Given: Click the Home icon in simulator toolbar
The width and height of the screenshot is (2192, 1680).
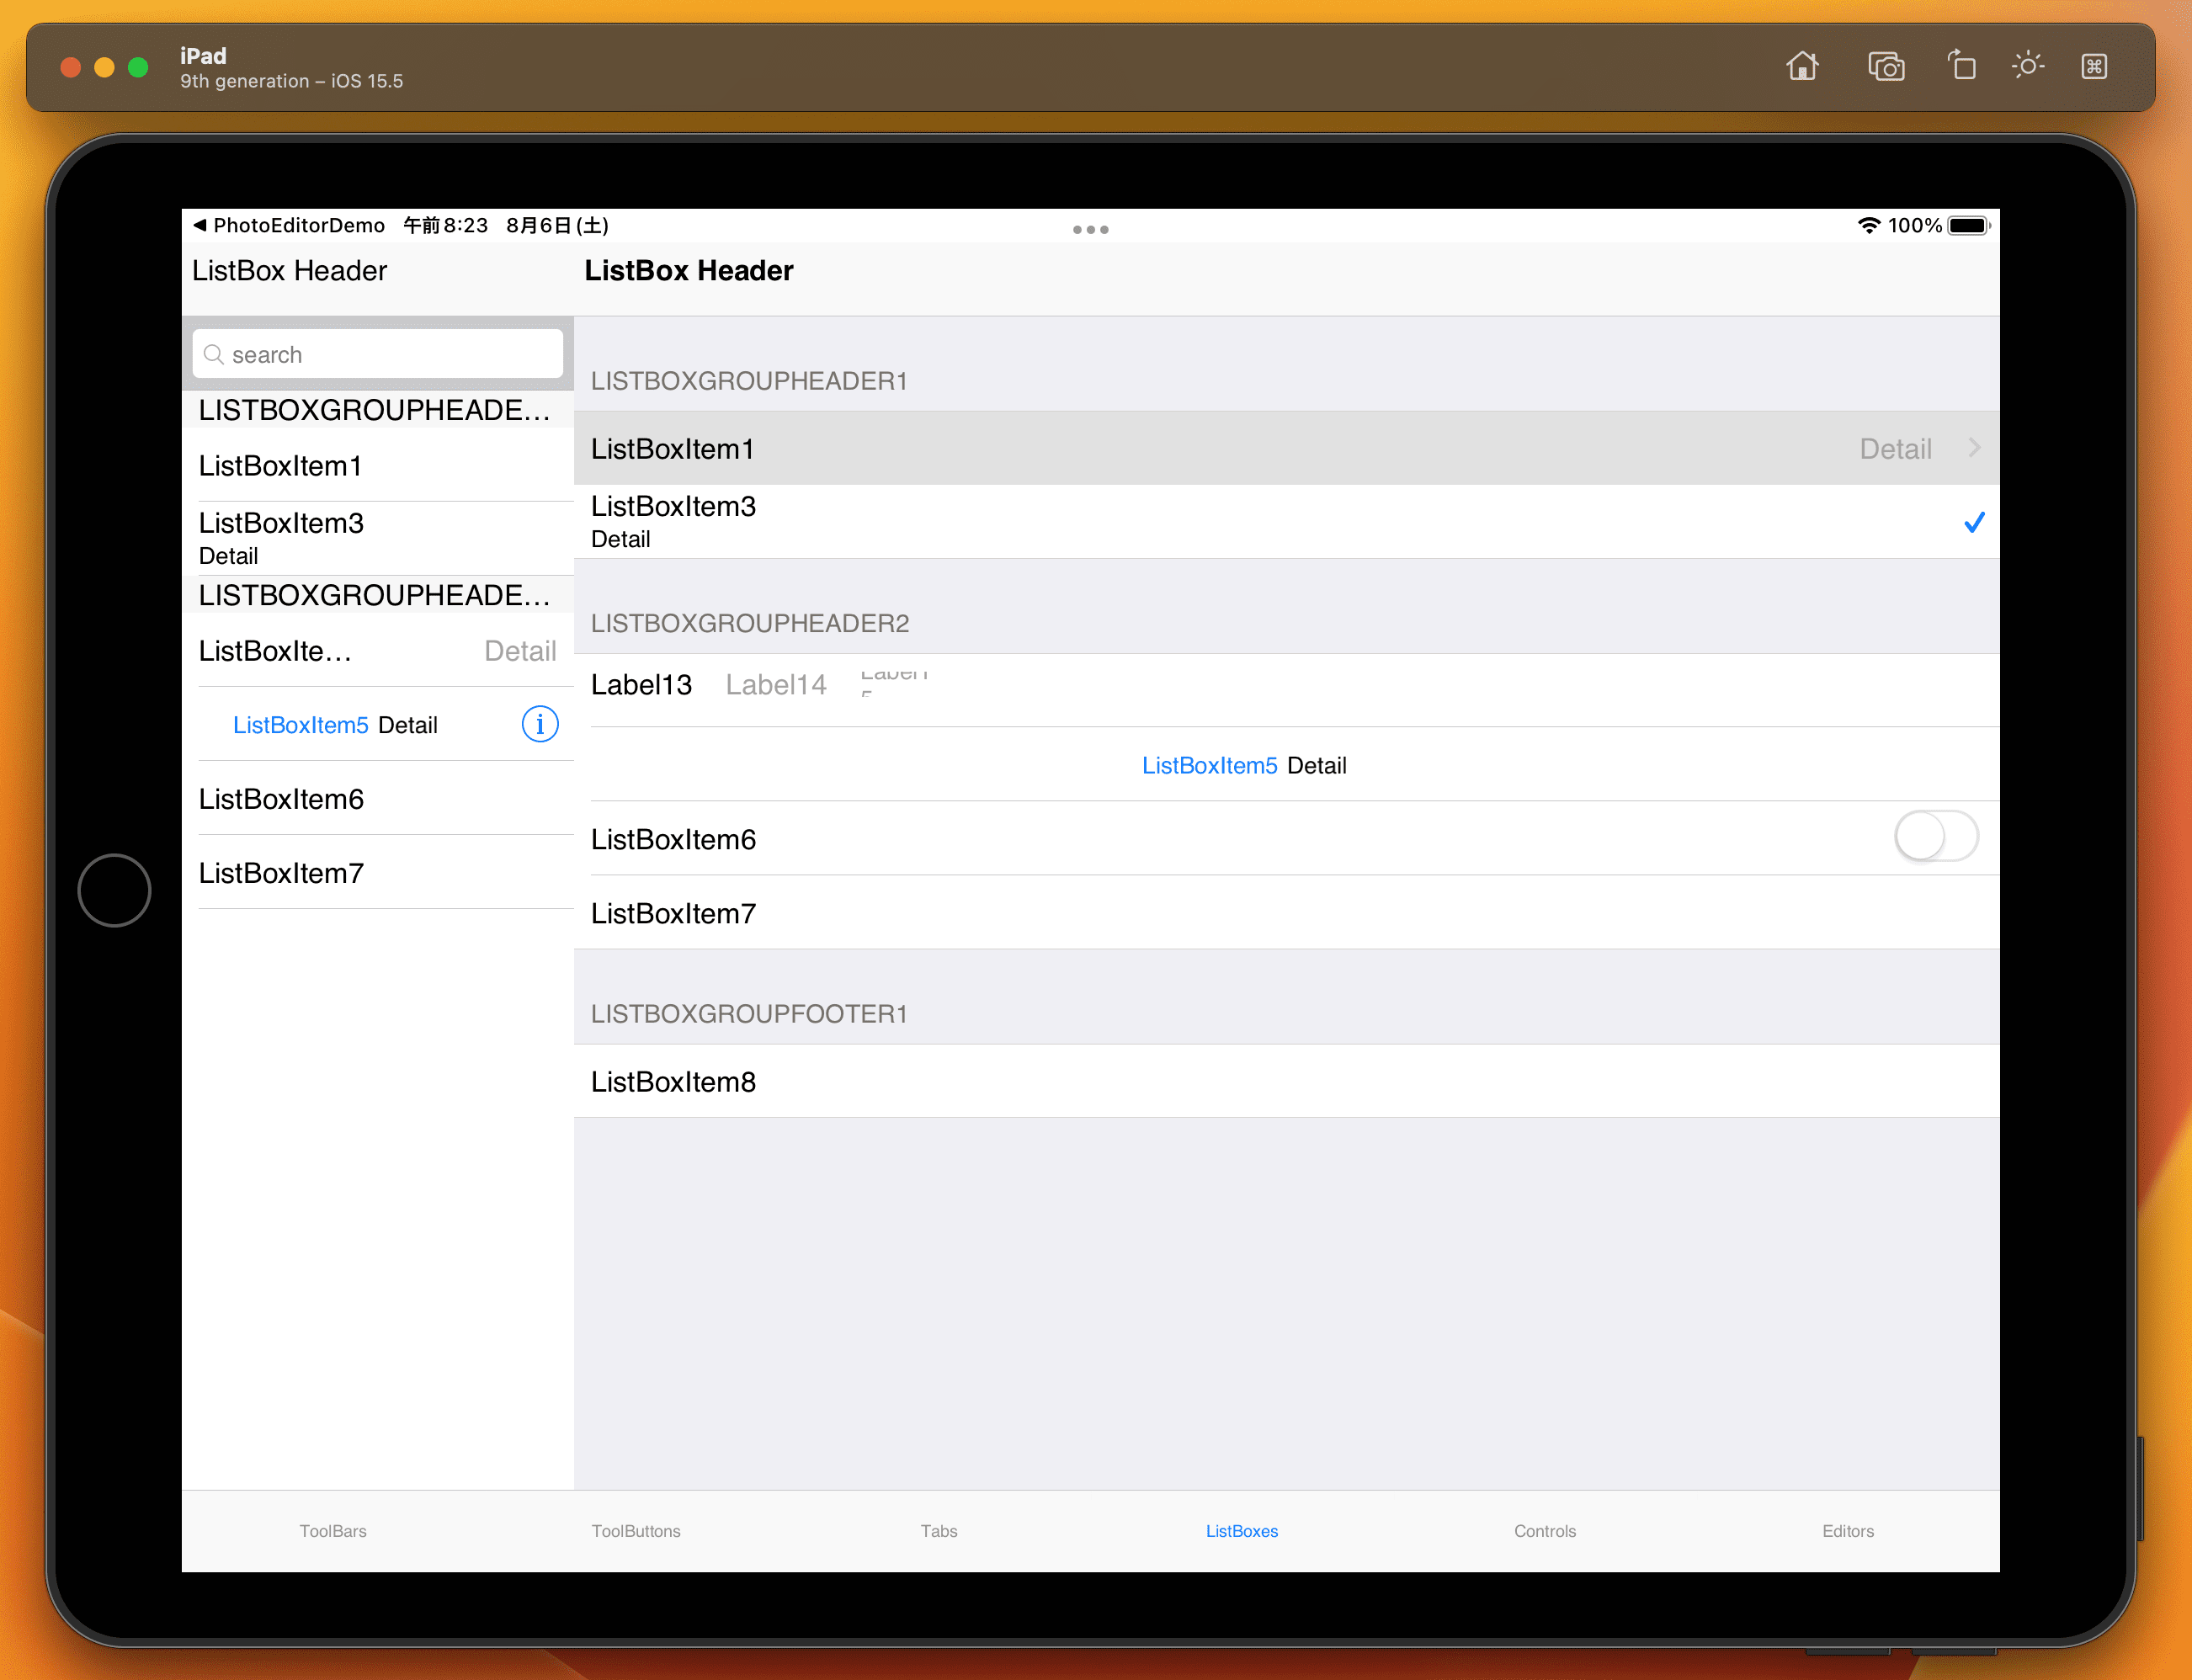Looking at the screenshot, I should coord(1802,66).
